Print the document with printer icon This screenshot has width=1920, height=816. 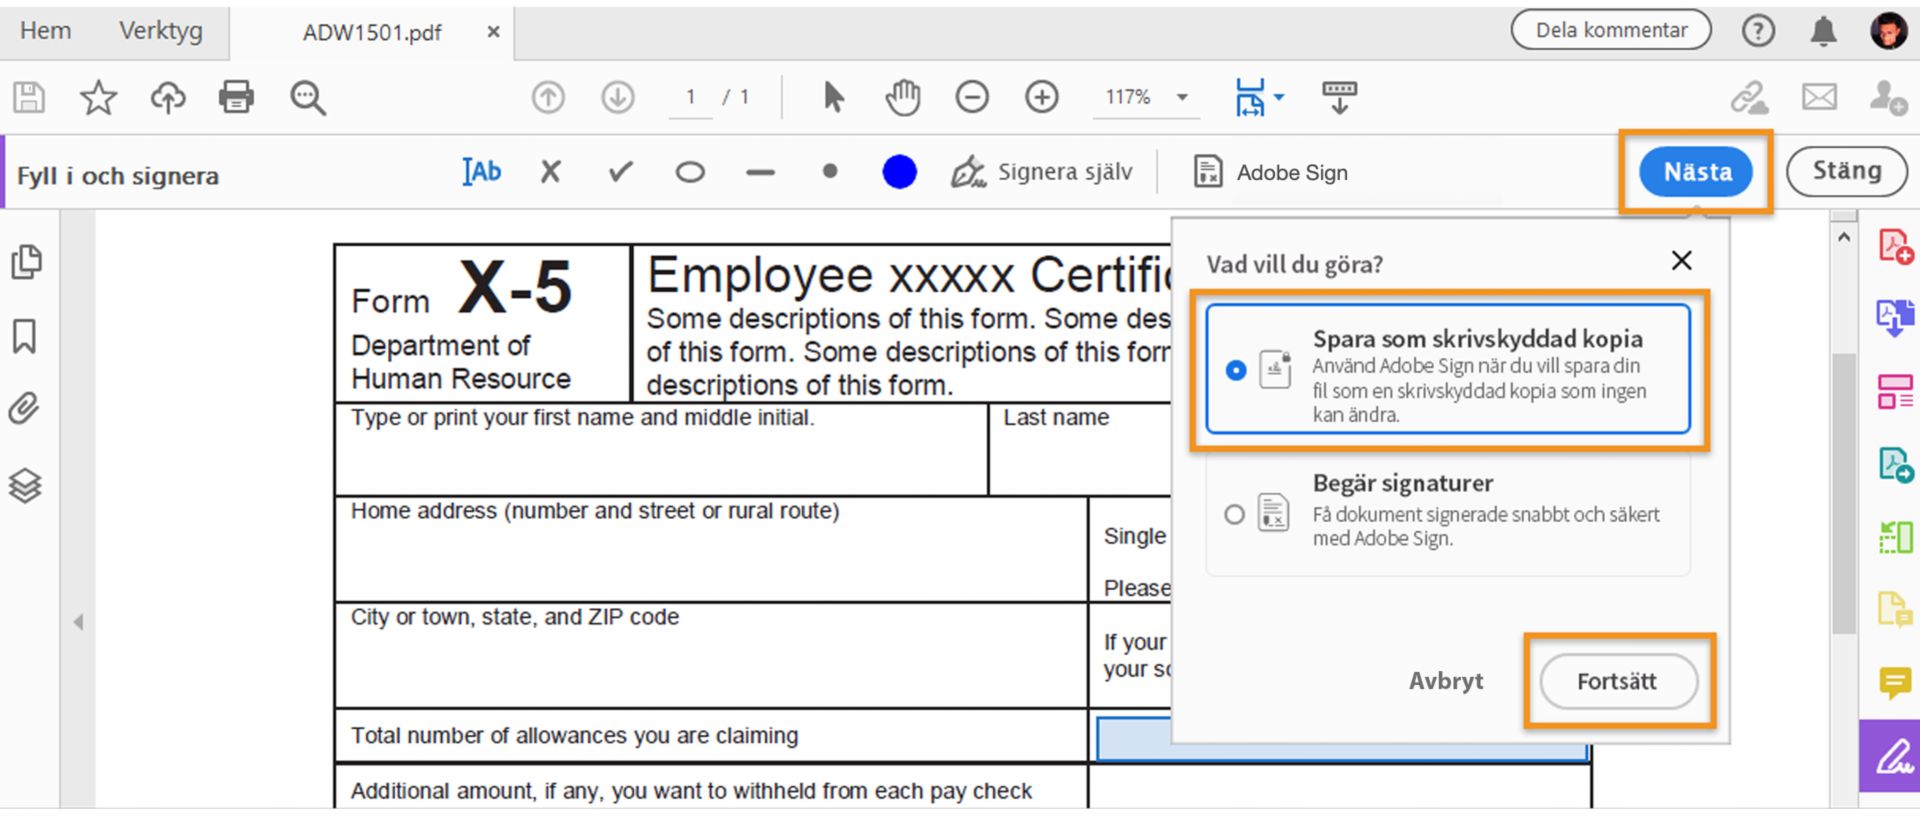tap(236, 97)
